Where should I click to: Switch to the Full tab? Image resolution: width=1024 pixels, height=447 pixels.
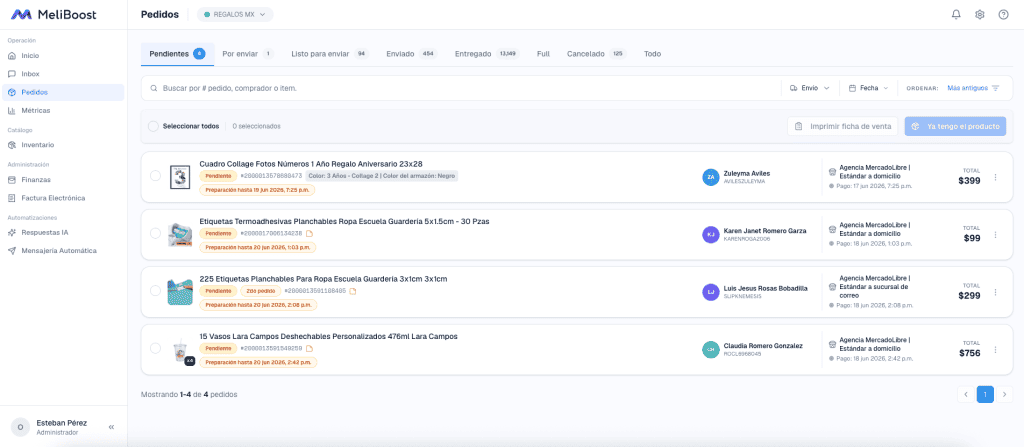point(543,54)
